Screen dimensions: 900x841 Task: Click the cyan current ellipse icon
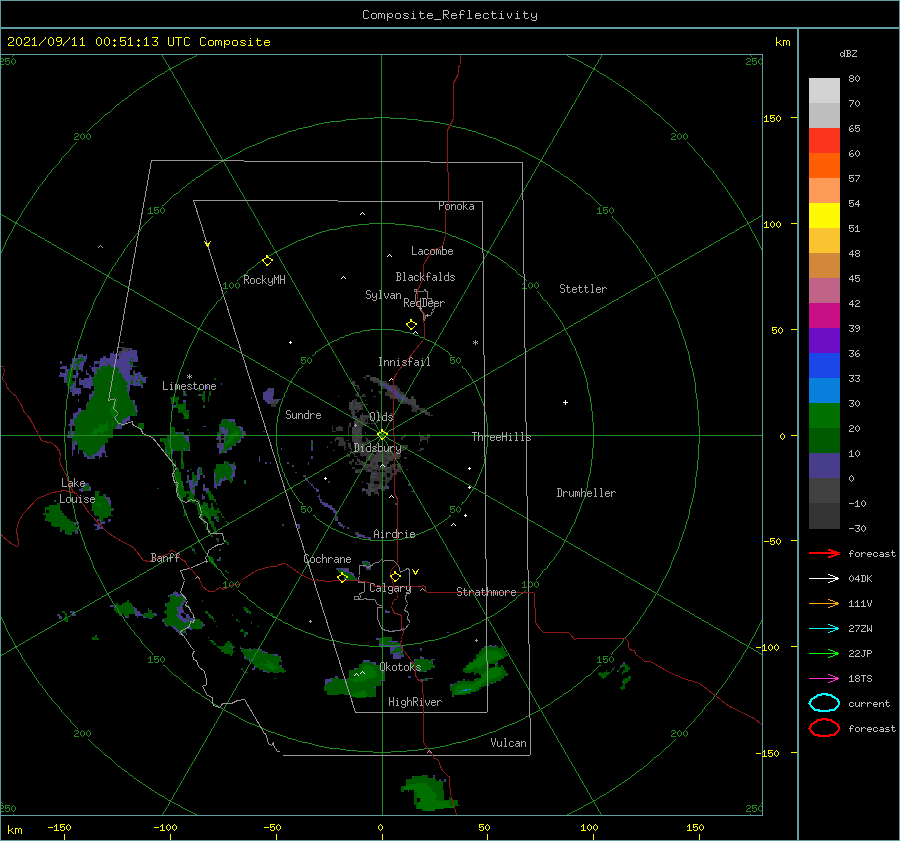[x=824, y=703]
